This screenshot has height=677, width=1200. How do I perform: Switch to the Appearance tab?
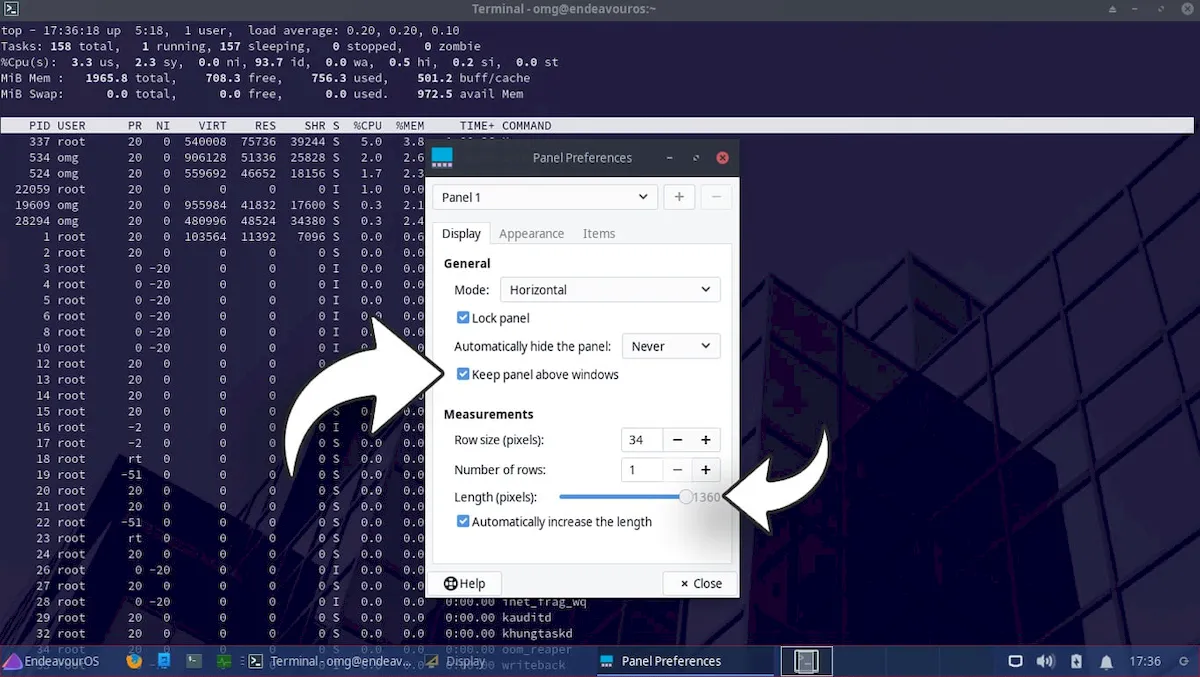click(531, 233)
